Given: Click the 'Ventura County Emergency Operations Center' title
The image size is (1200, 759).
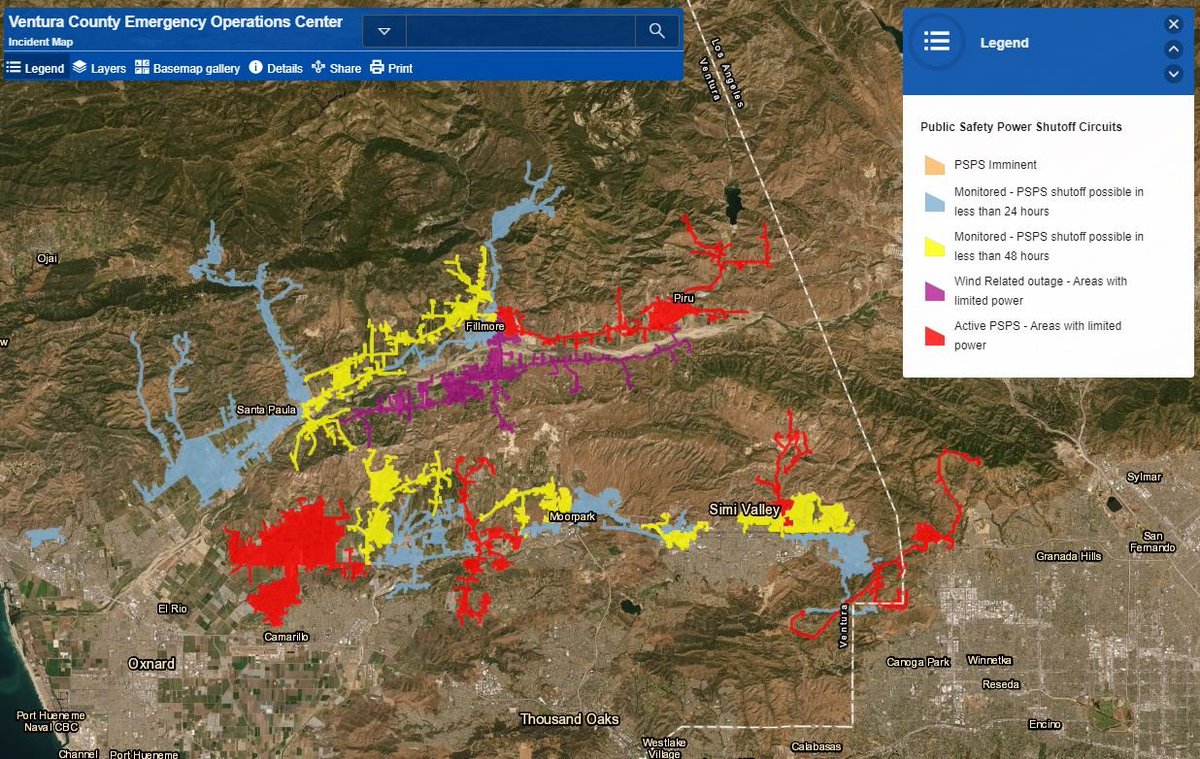Looking at the screenshot, I should [x=175, y=22].
